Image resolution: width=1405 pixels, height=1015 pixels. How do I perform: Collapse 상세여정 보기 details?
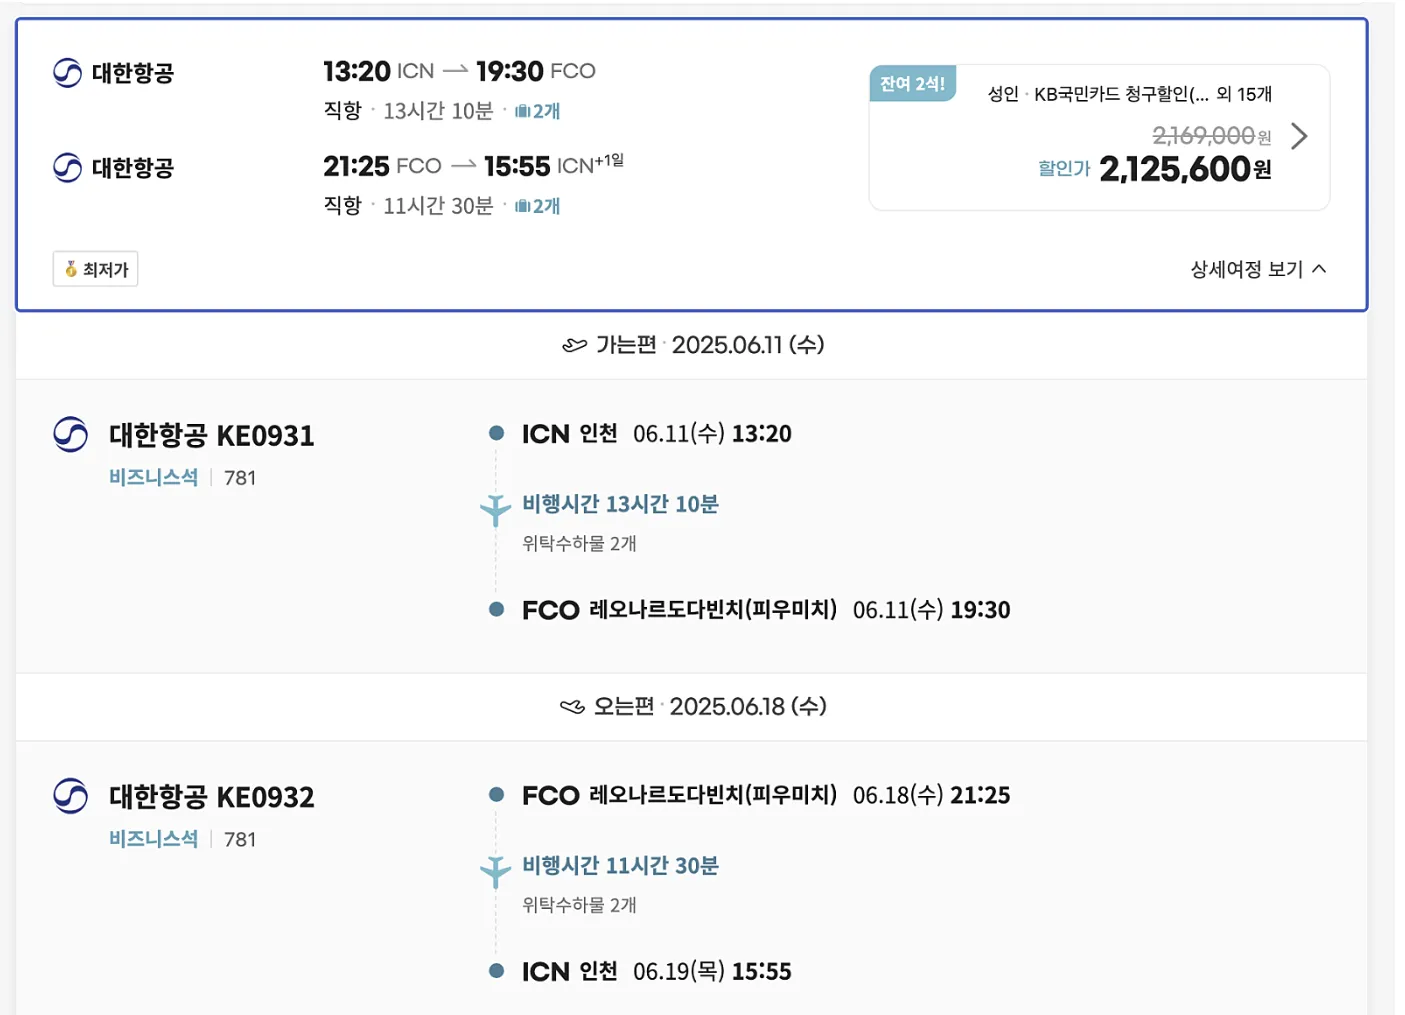click(1258, 269)
